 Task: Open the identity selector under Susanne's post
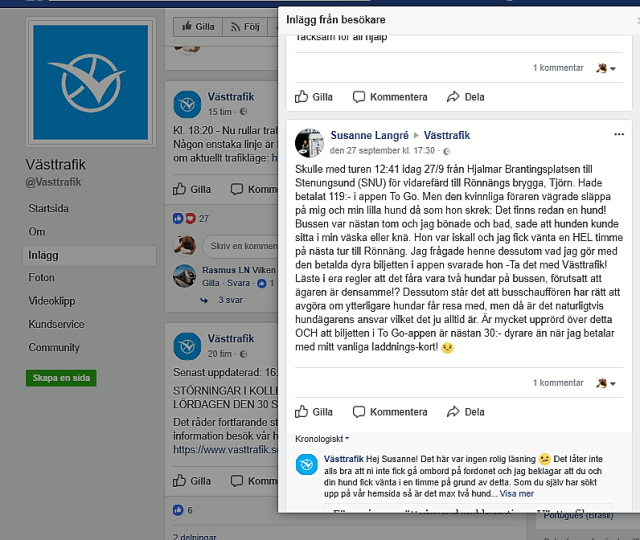(606, 383)
